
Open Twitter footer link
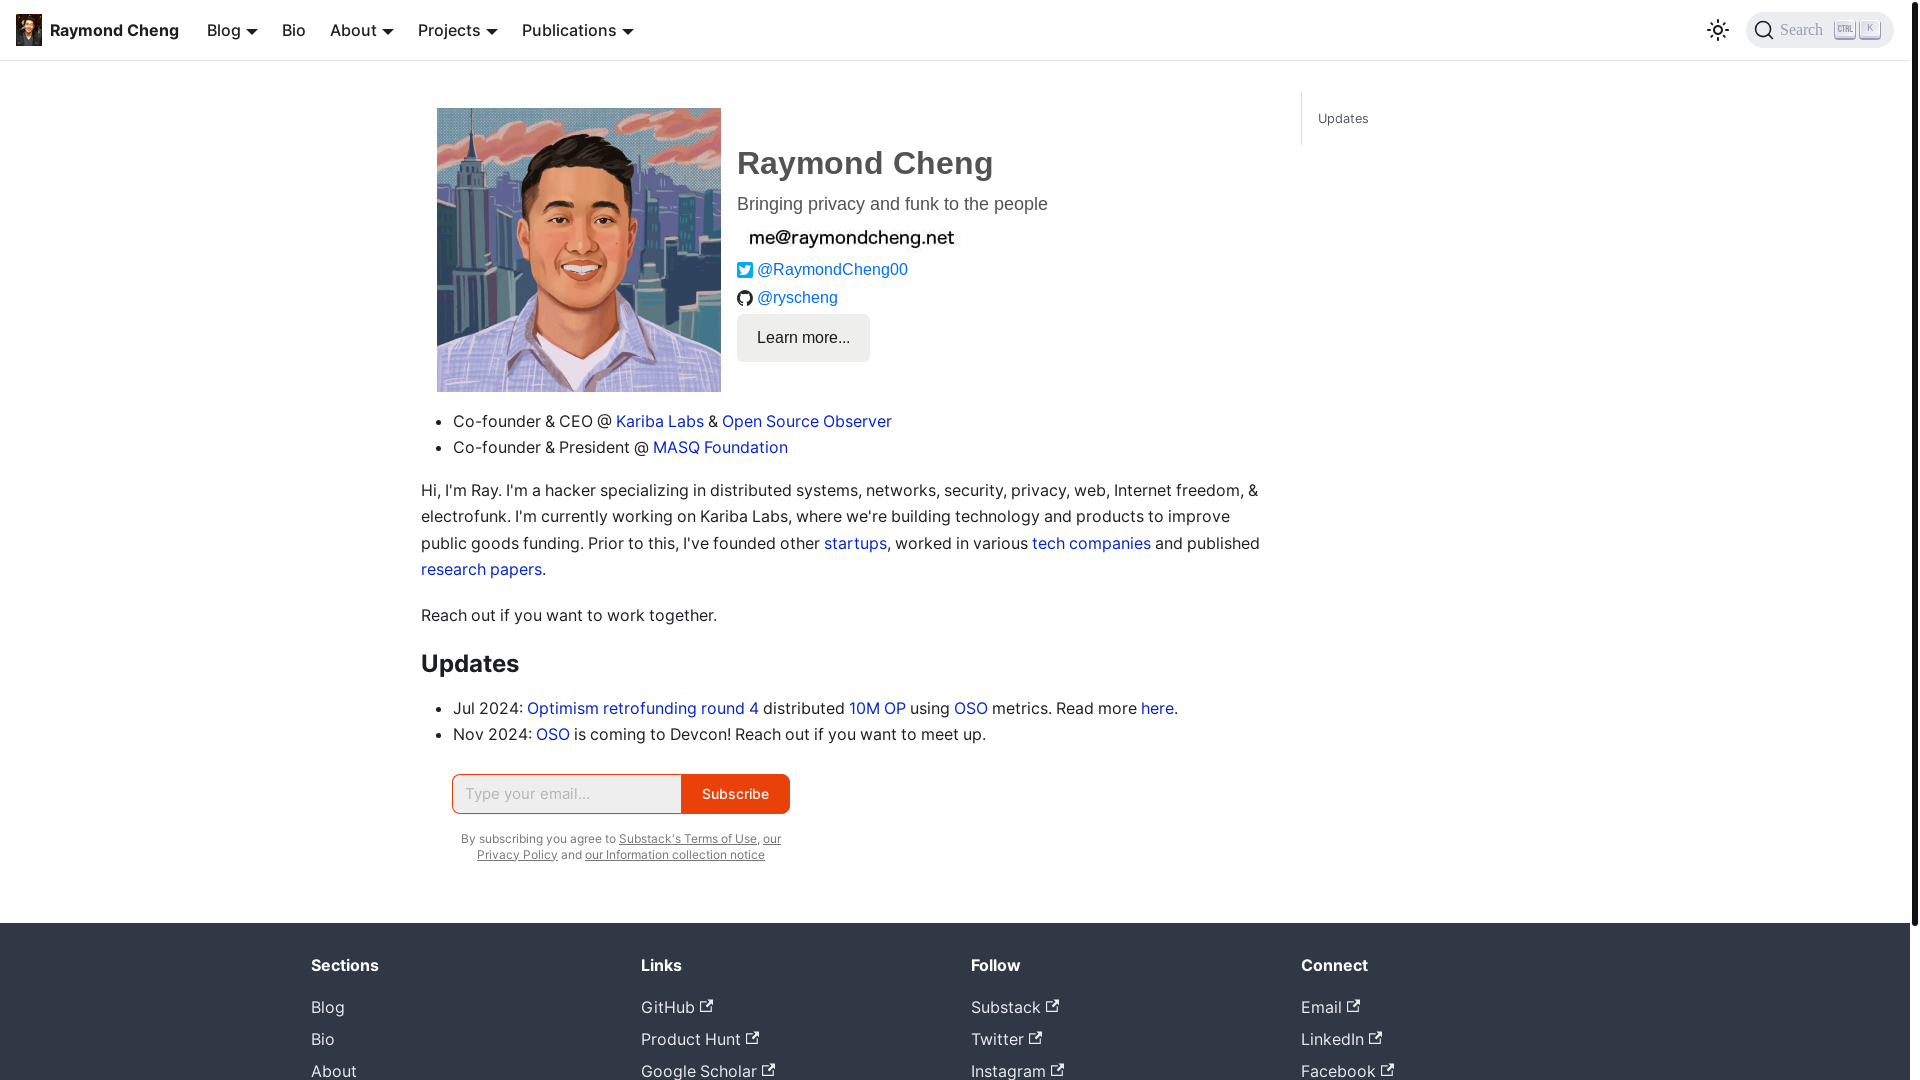1006,1039
